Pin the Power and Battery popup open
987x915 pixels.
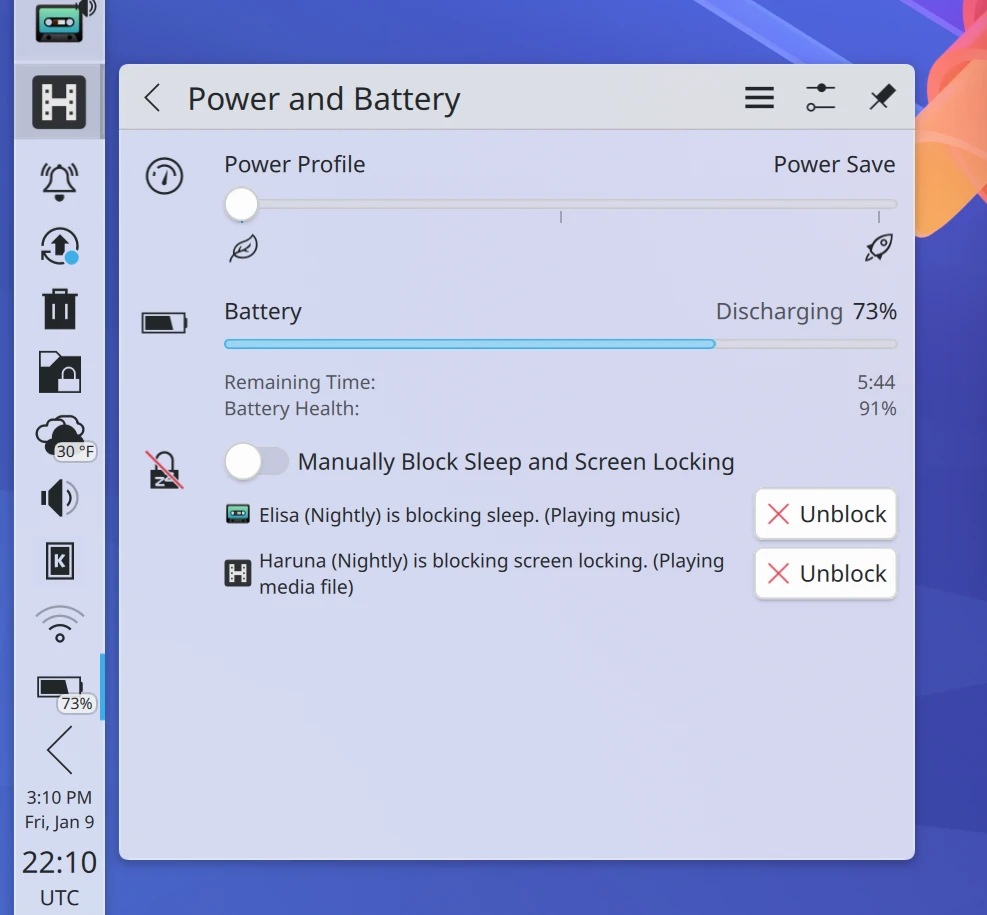pos(881,97)
